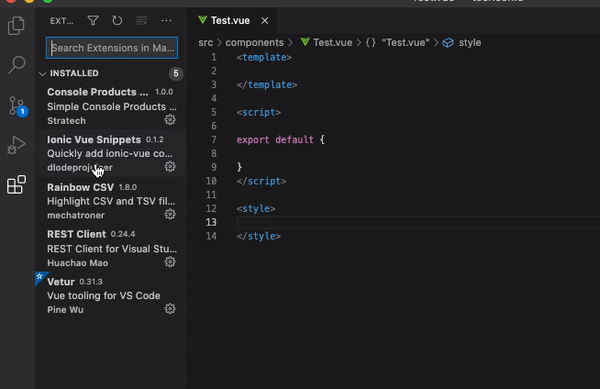Select the Rainbow CSV extension

coord(111,200)
